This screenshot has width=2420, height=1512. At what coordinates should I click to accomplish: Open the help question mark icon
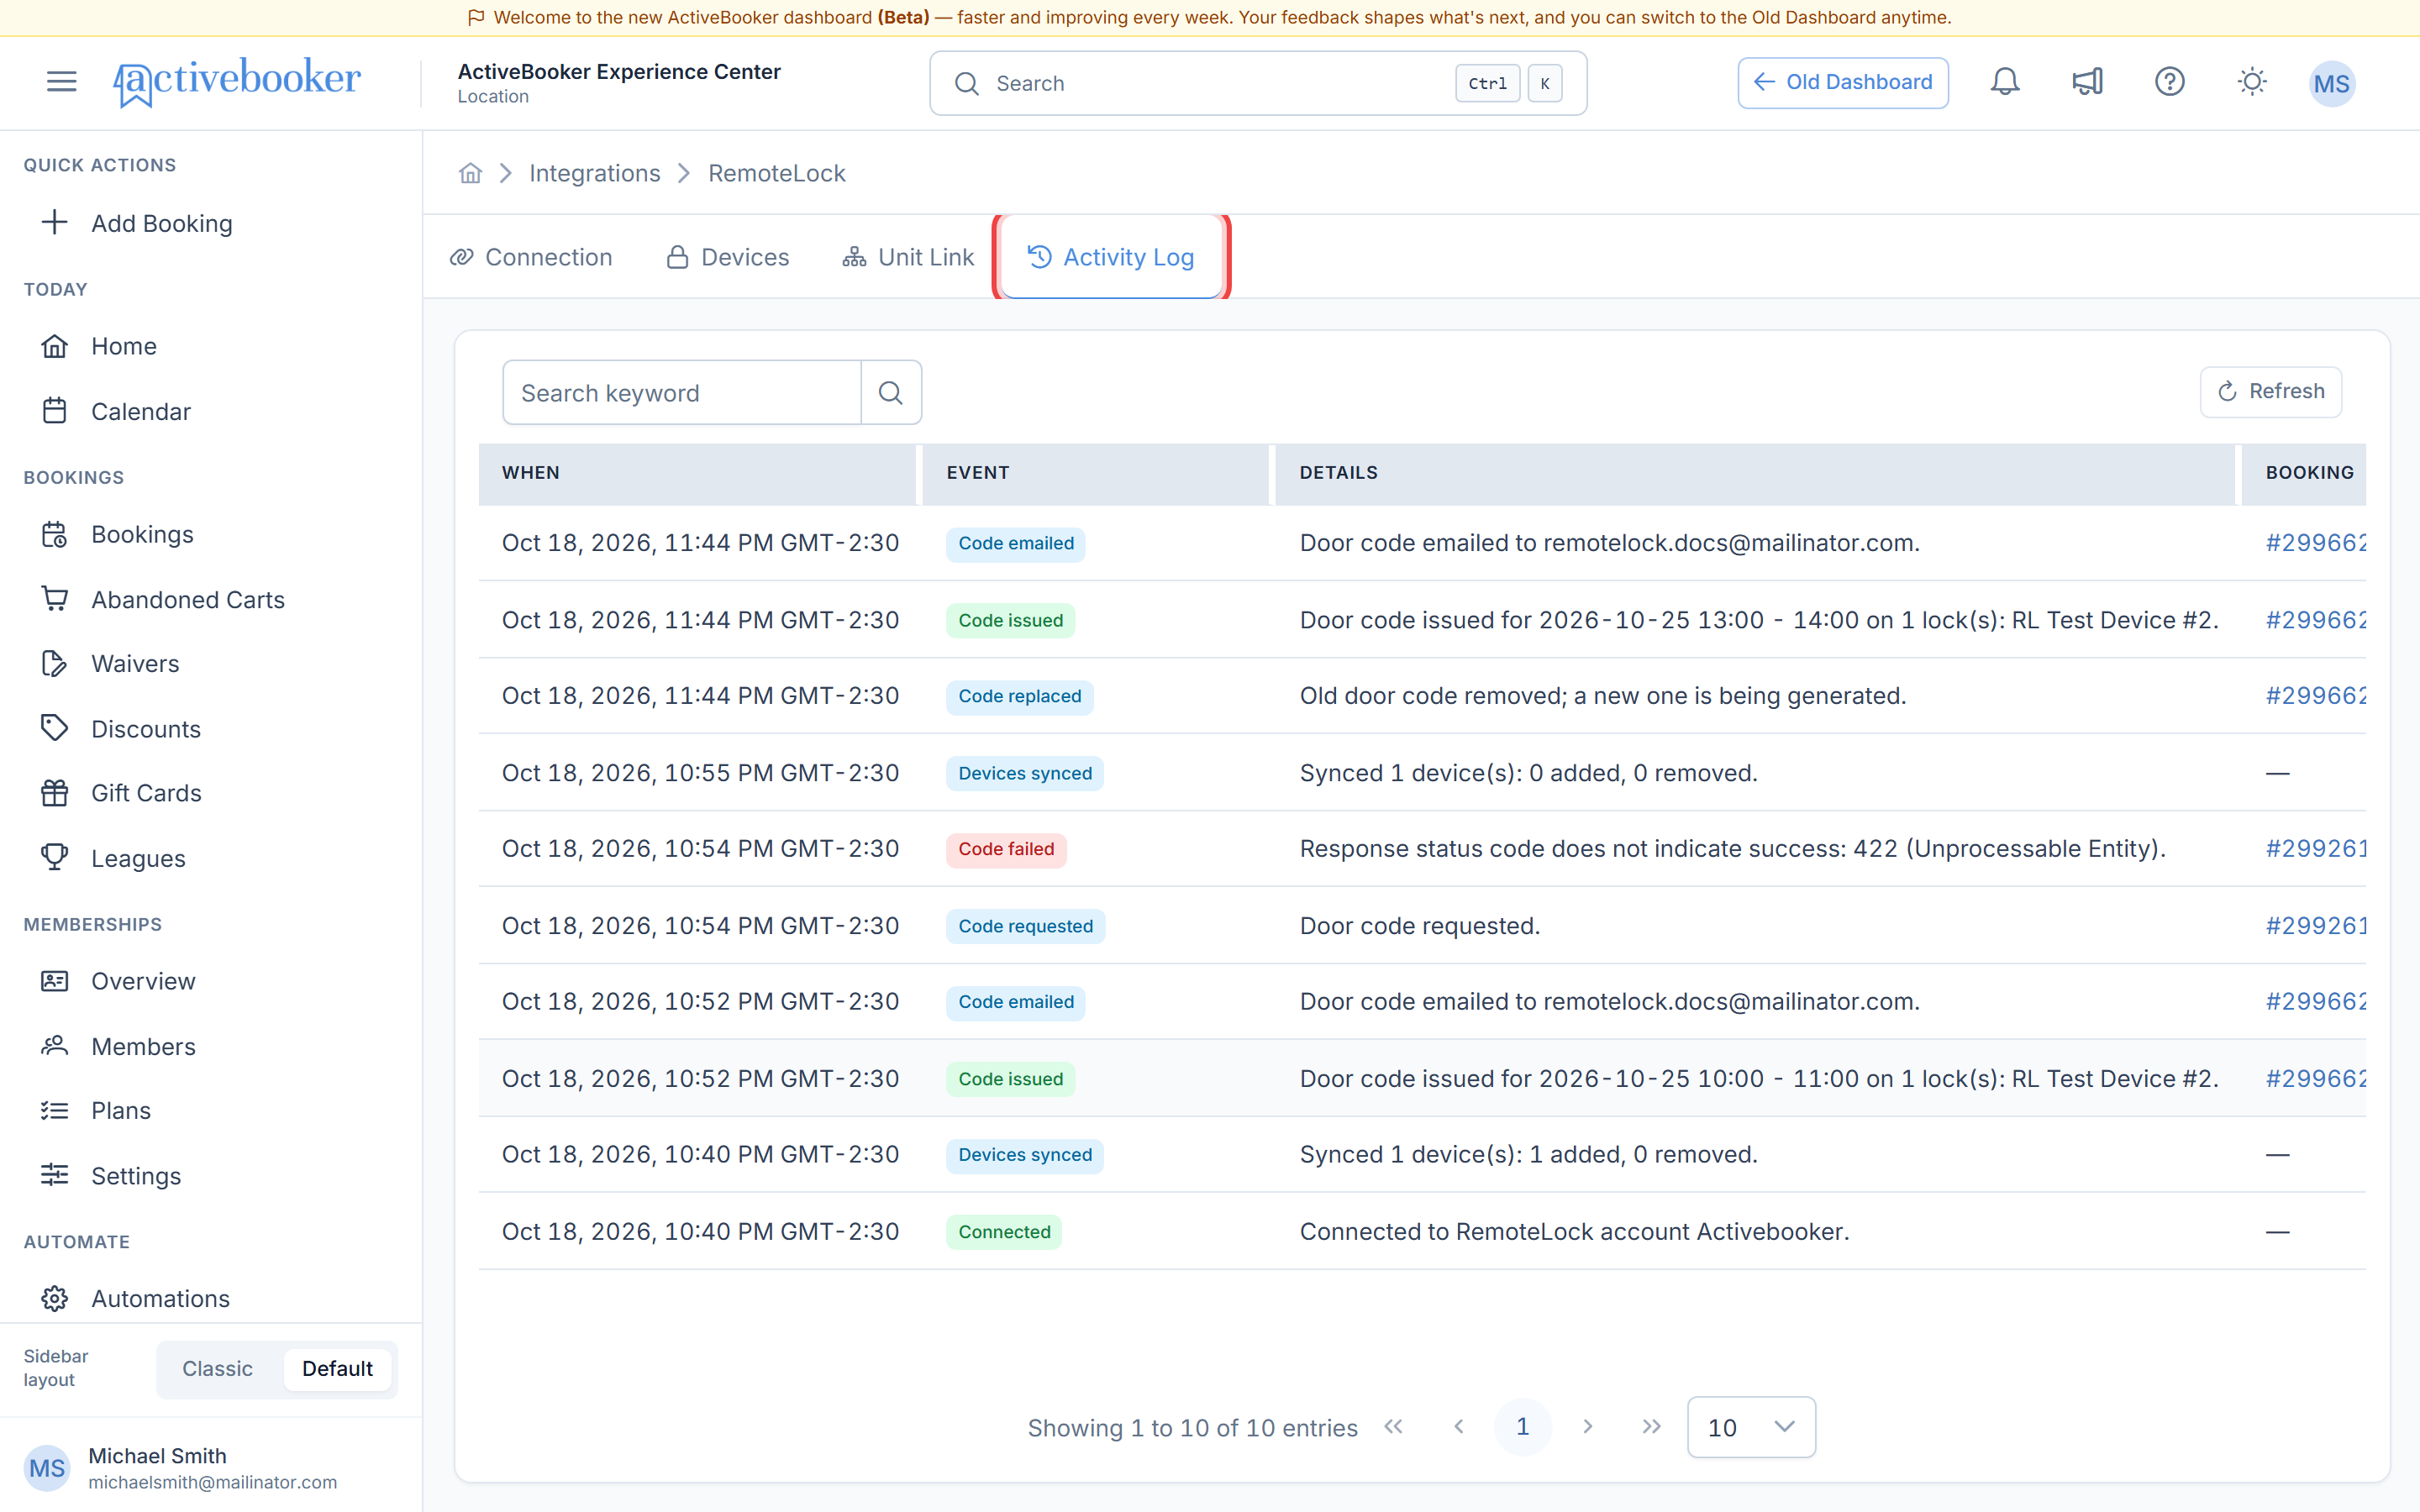point(2169,82)
